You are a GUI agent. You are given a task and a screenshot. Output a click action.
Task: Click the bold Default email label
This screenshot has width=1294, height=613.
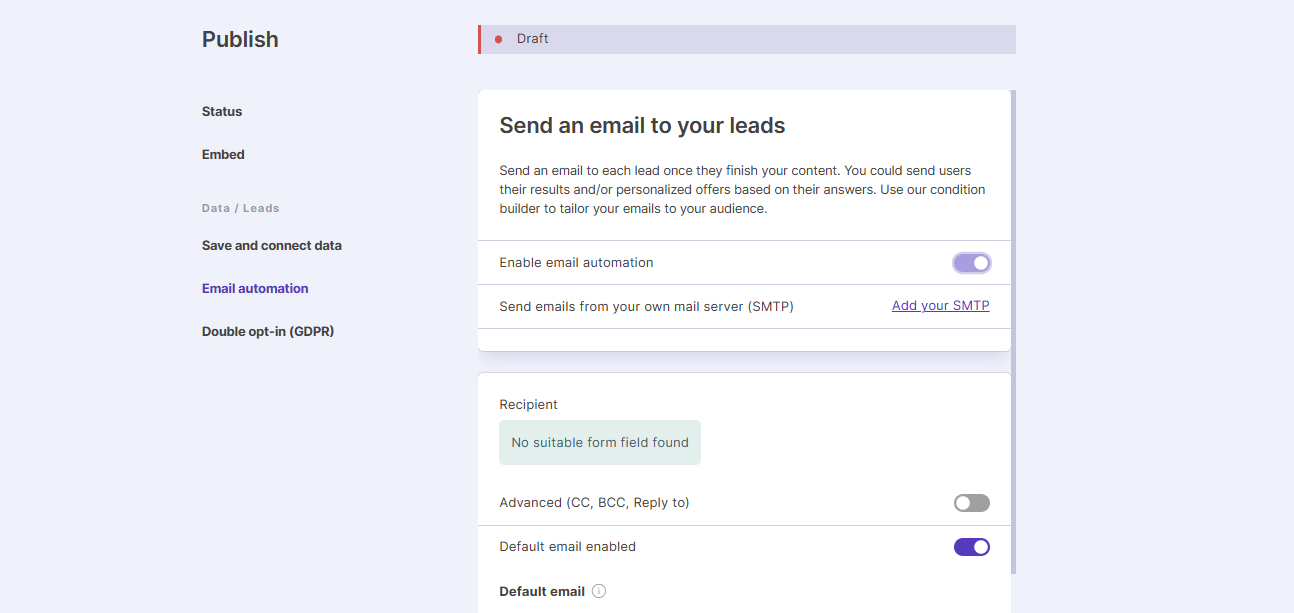tap(541, 591)
